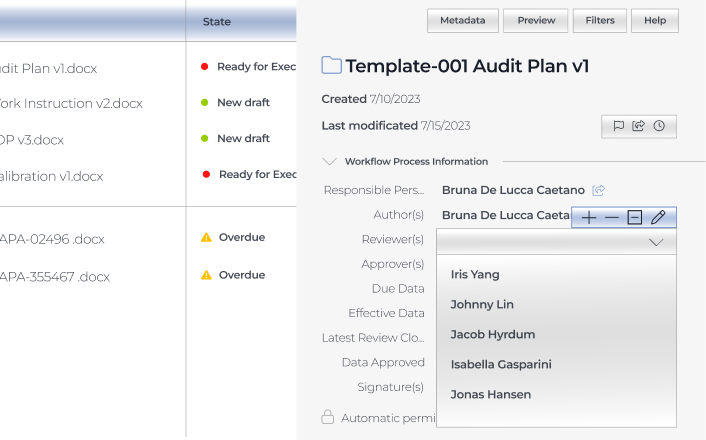
Task: Click the Help button
Action: 655,20
